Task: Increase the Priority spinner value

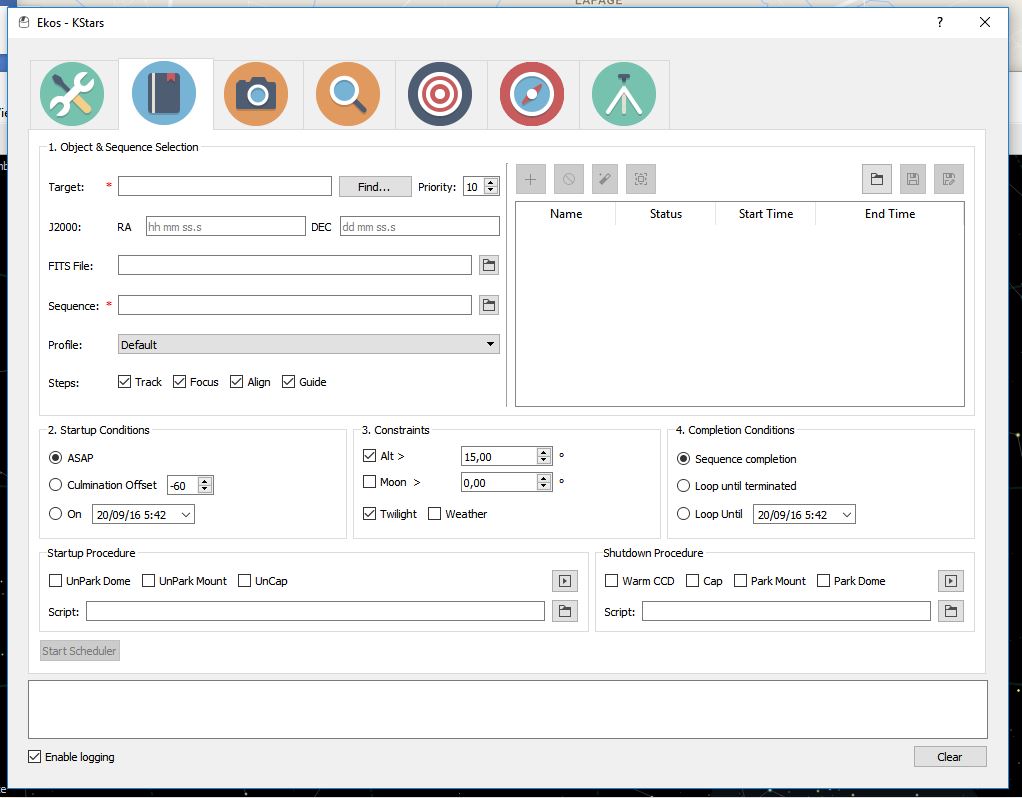Action: [491, 183]
